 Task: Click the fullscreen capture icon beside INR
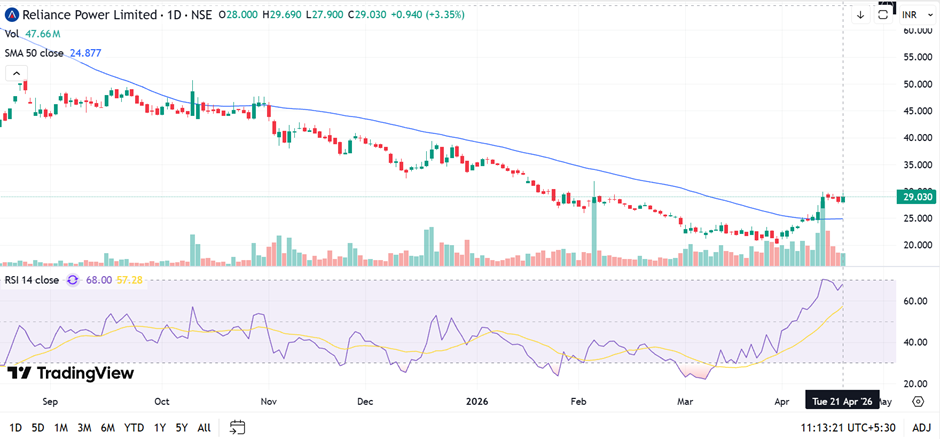(x=884, y=13)
